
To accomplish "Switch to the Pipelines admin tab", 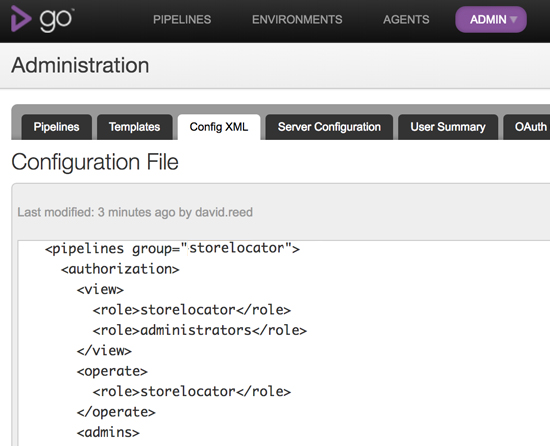I will 56,127.
